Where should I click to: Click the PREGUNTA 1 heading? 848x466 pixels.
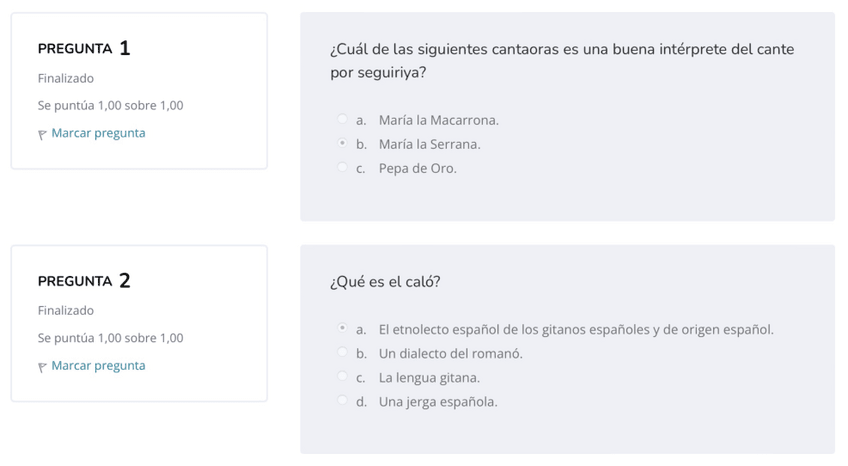(84, 48)
